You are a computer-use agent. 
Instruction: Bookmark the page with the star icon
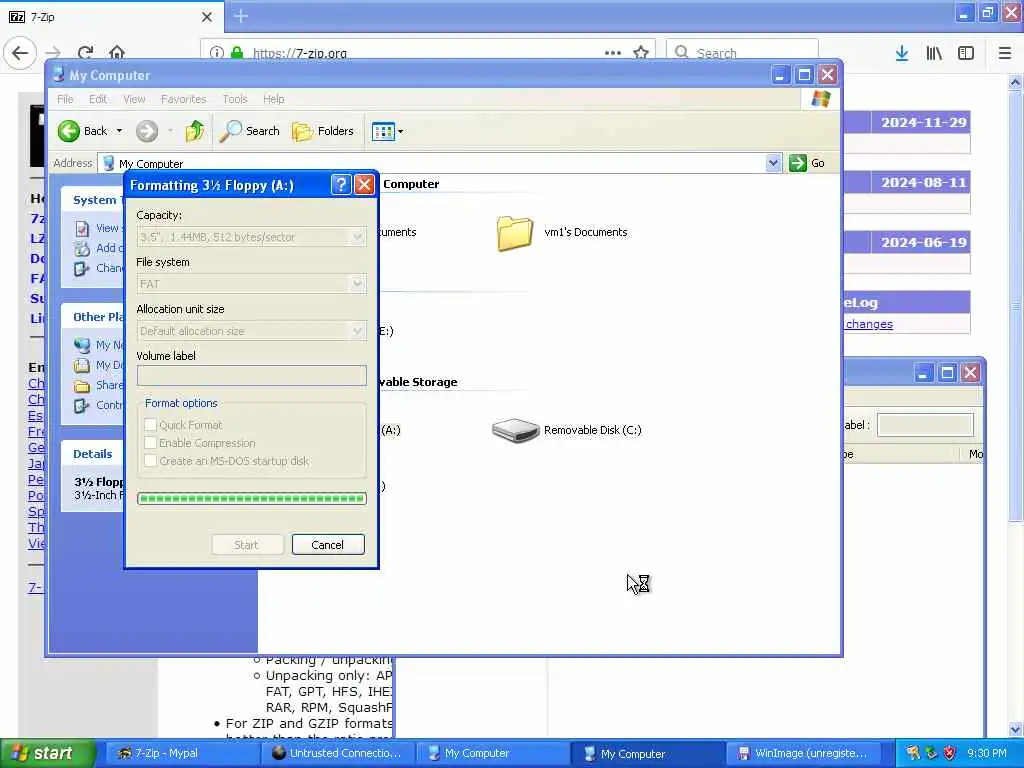tap(641, 53)
